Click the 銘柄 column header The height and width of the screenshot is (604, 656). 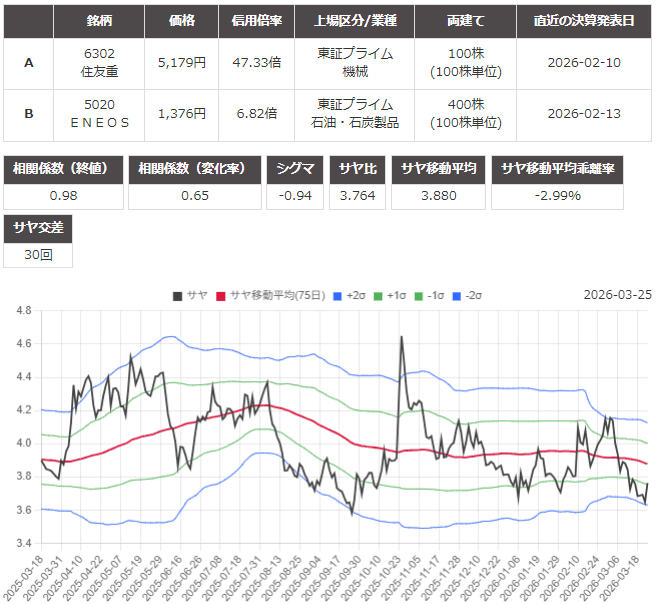coord(100,20)
